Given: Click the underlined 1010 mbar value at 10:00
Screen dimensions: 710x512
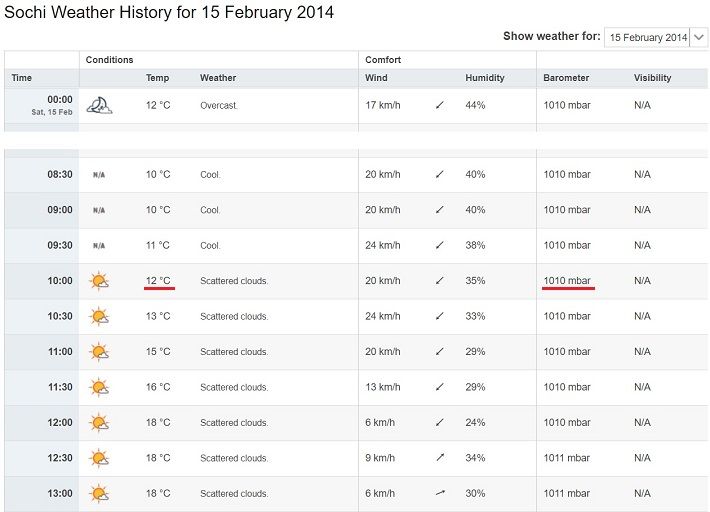Looking at the screenshot, I should coord(567,281).
